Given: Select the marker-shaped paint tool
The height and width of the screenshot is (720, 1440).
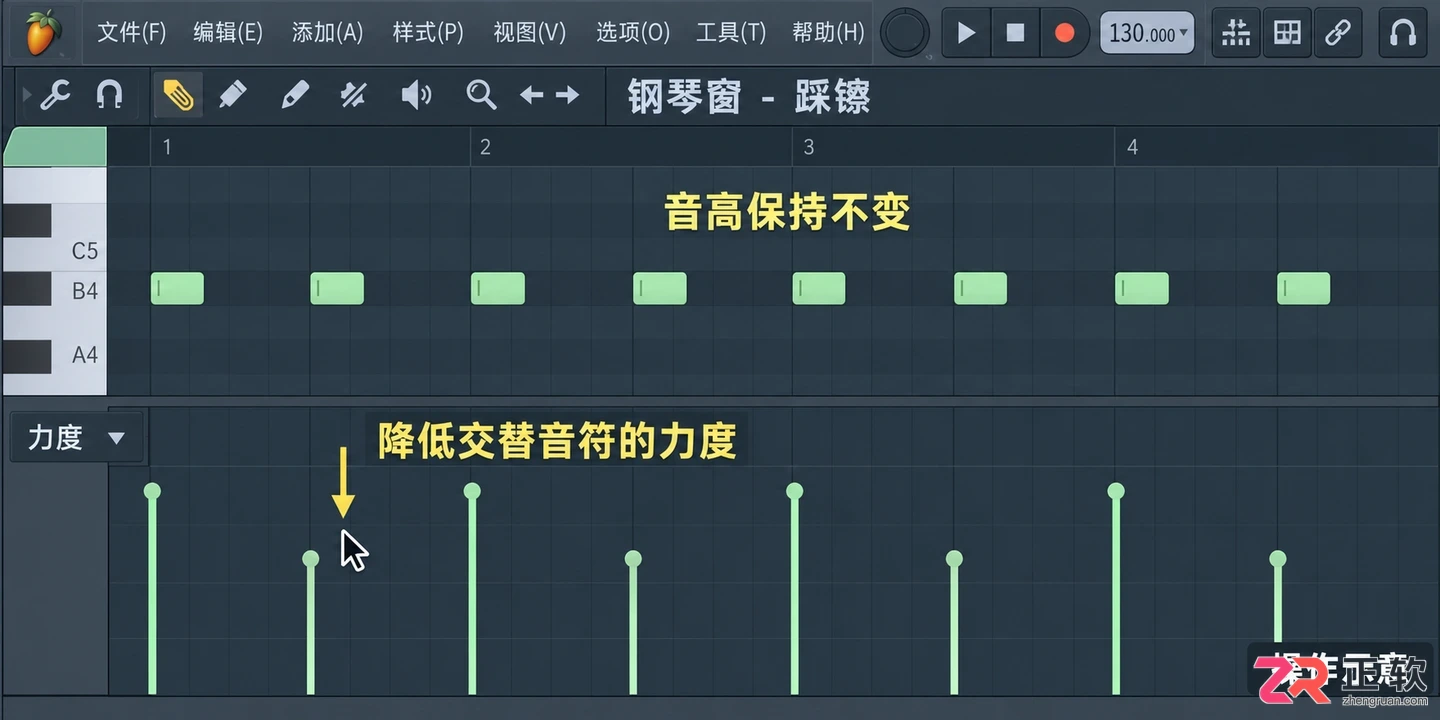Looking at the screenshot, I should coord(232,95).
